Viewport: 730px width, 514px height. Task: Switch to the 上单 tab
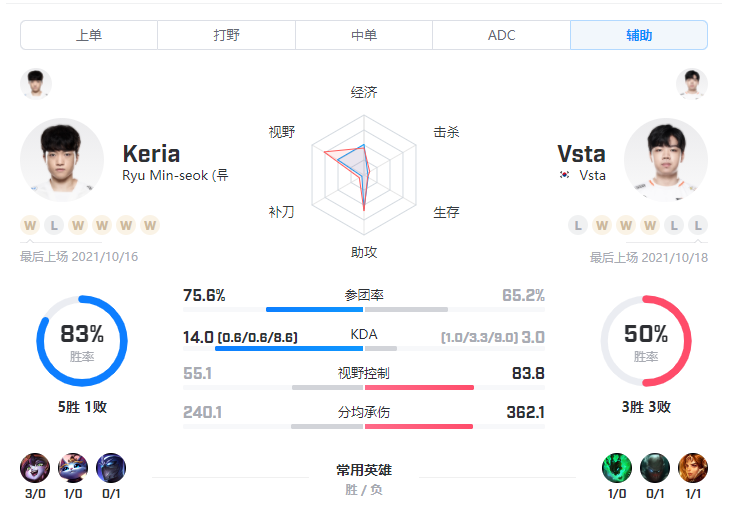pos(89,35)
